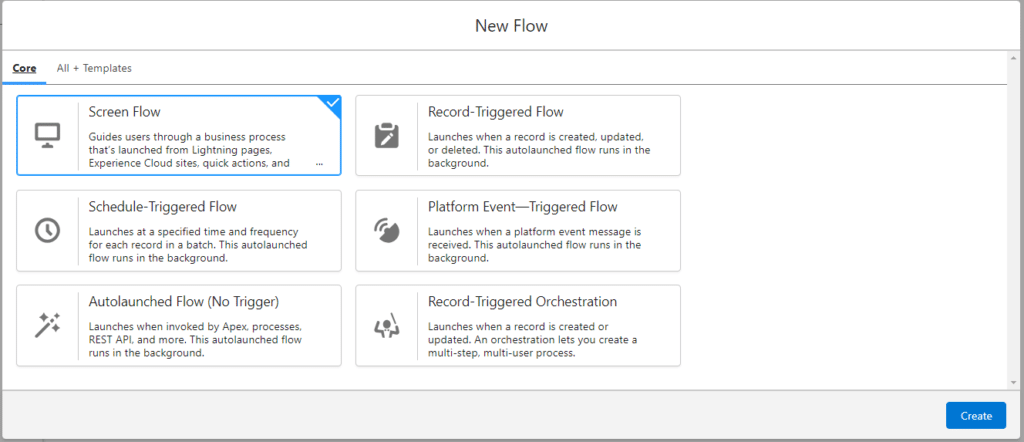
Task: Click the scrollbar down arrow
Action: (1014, 383)
